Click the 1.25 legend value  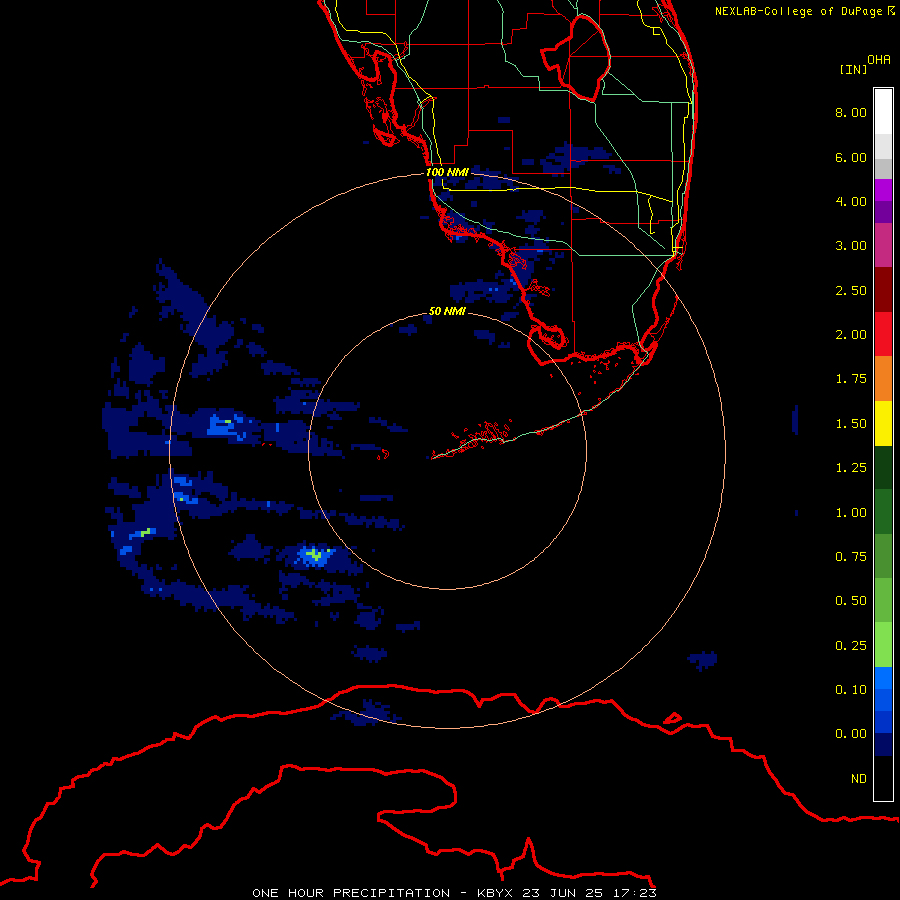click(x=851, y=468)
